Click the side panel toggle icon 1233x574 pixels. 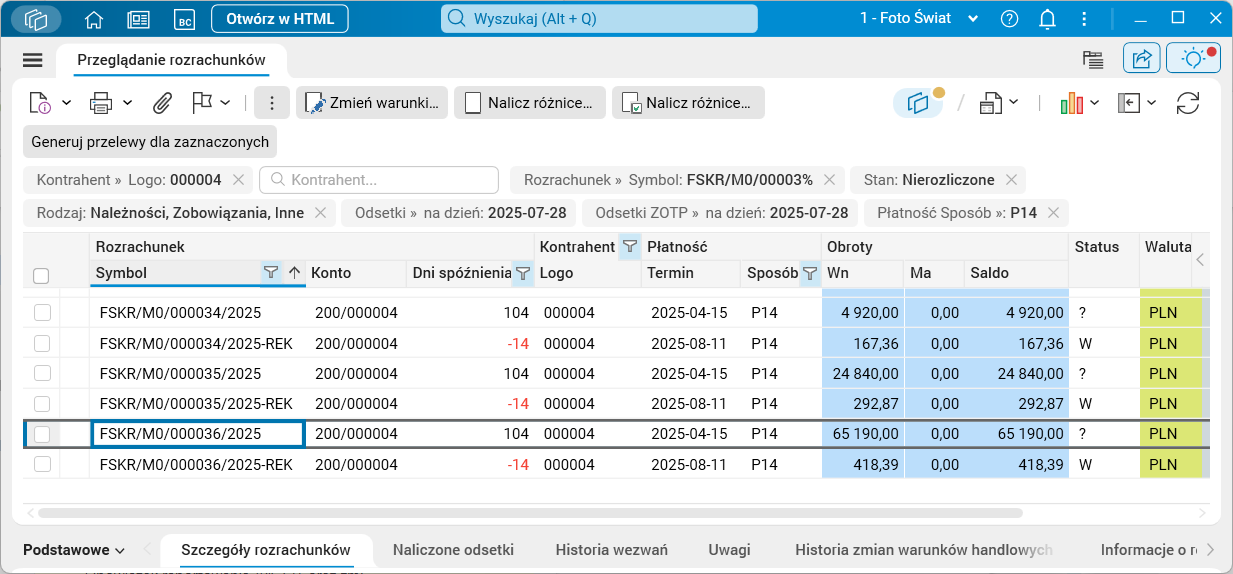pos(1129,102)
